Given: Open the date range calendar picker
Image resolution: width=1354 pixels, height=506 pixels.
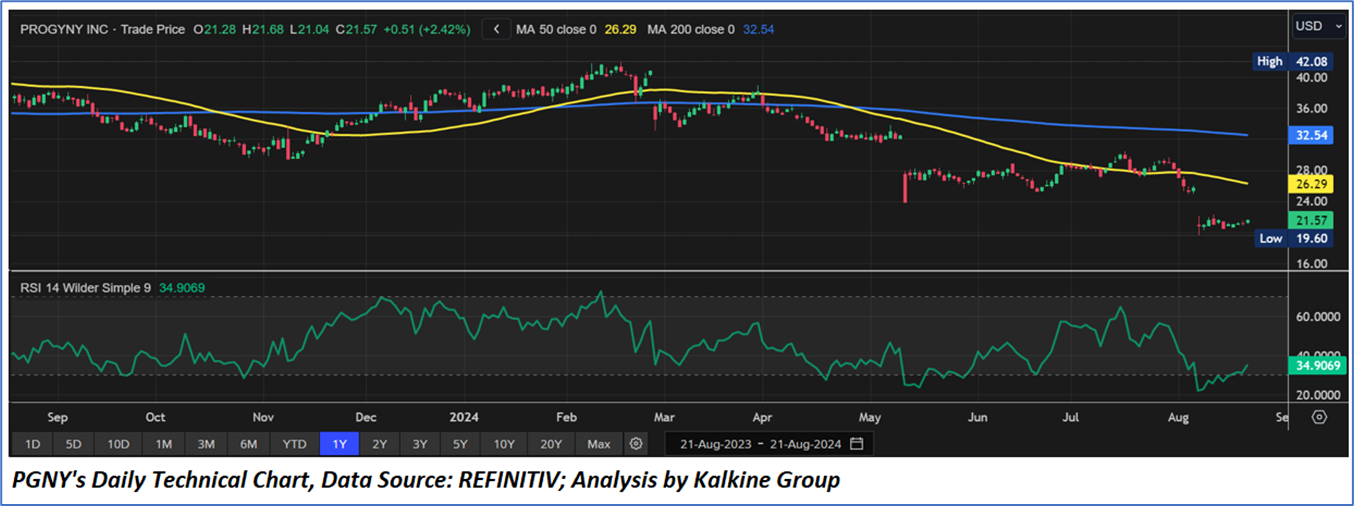Looking at the screenshot, I should (856, 443).
